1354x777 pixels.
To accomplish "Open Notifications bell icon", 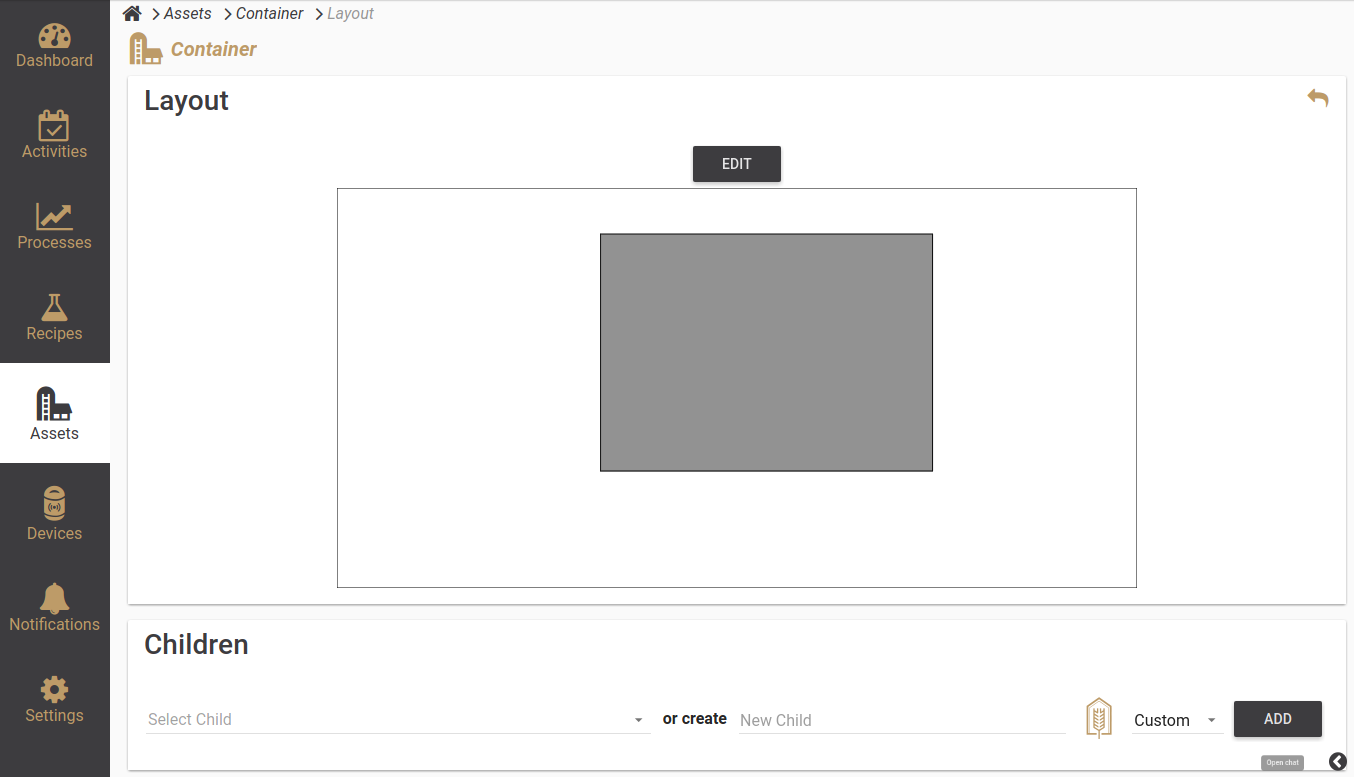I will [54, 598].
